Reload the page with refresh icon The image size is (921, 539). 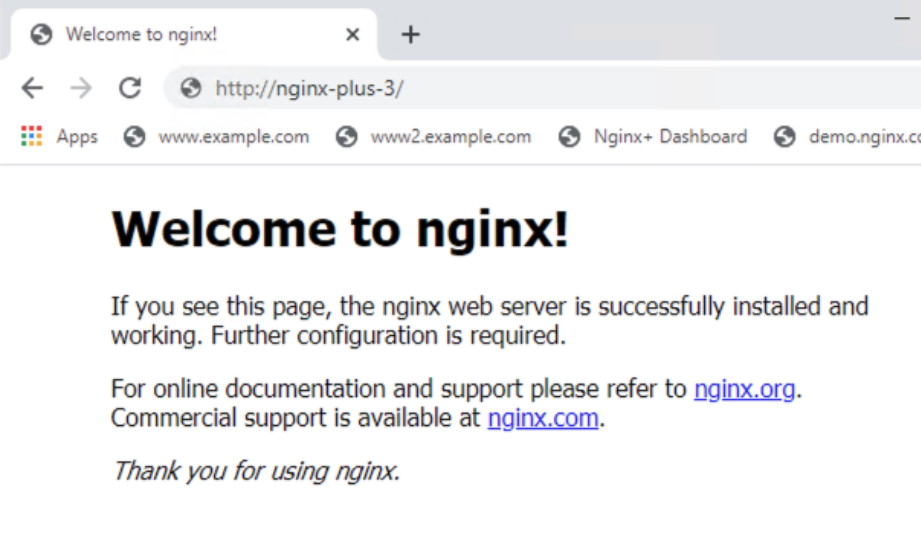pyautogui.click(x=130, y=89)
